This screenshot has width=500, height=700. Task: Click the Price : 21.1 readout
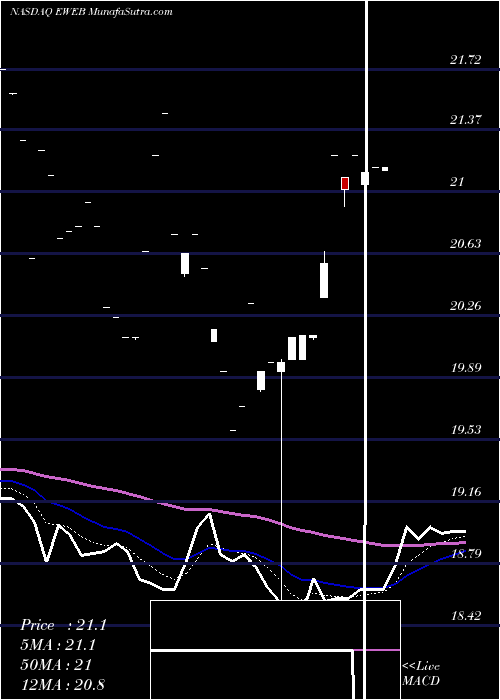click(x=63, y=625)
